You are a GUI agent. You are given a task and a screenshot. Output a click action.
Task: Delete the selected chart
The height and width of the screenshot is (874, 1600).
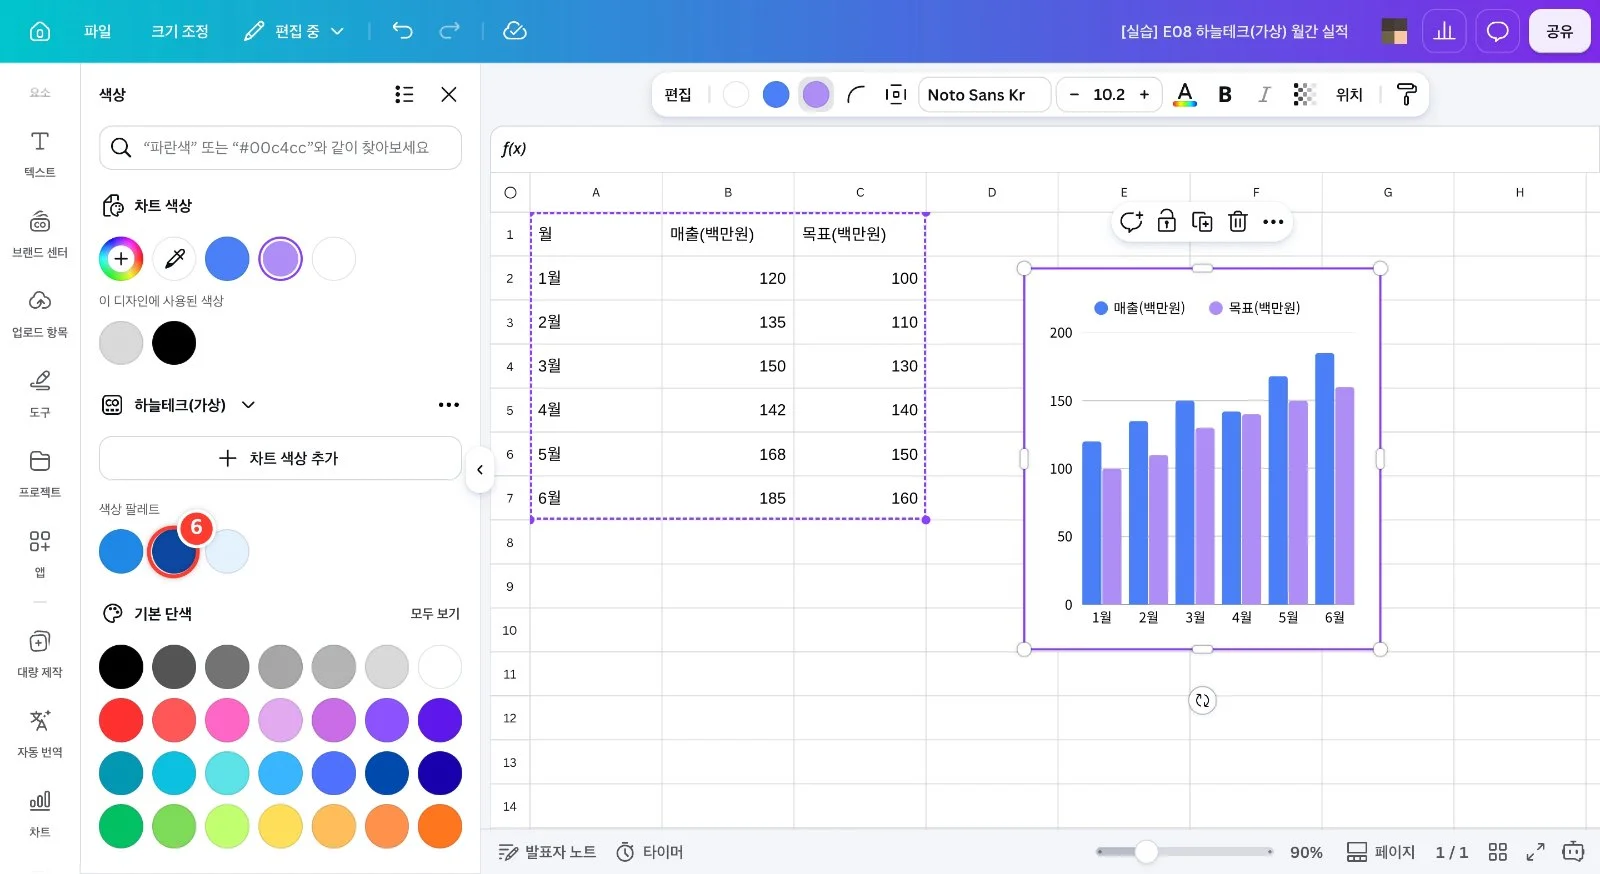click(x=1238, y=222)
